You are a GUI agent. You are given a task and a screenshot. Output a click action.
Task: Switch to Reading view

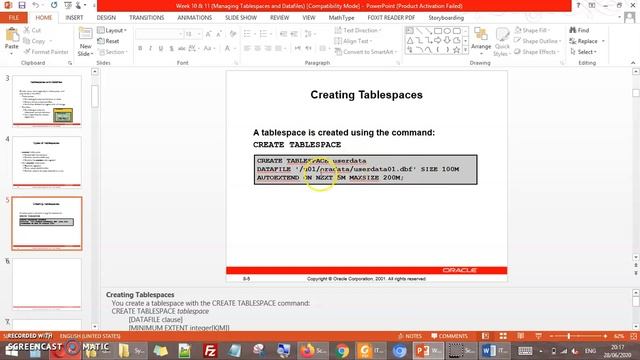tap(520, 336)
